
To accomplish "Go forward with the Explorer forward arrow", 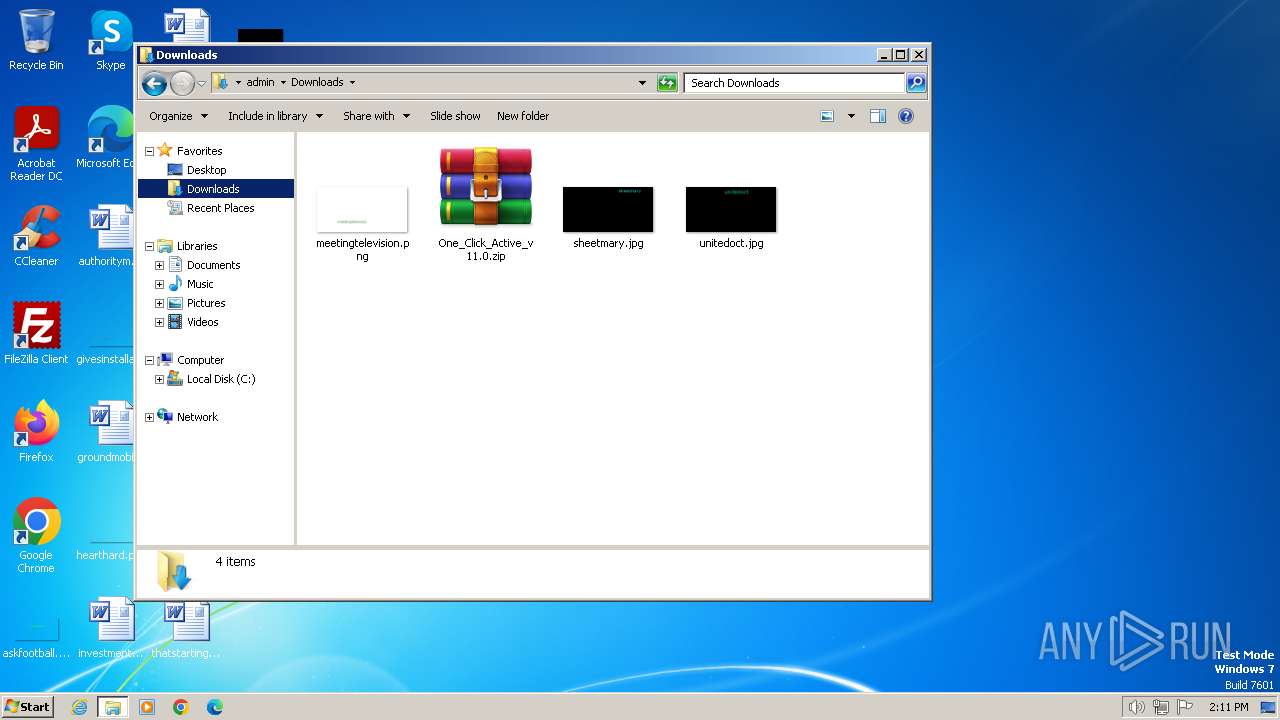I will click(x=182, y=83).
